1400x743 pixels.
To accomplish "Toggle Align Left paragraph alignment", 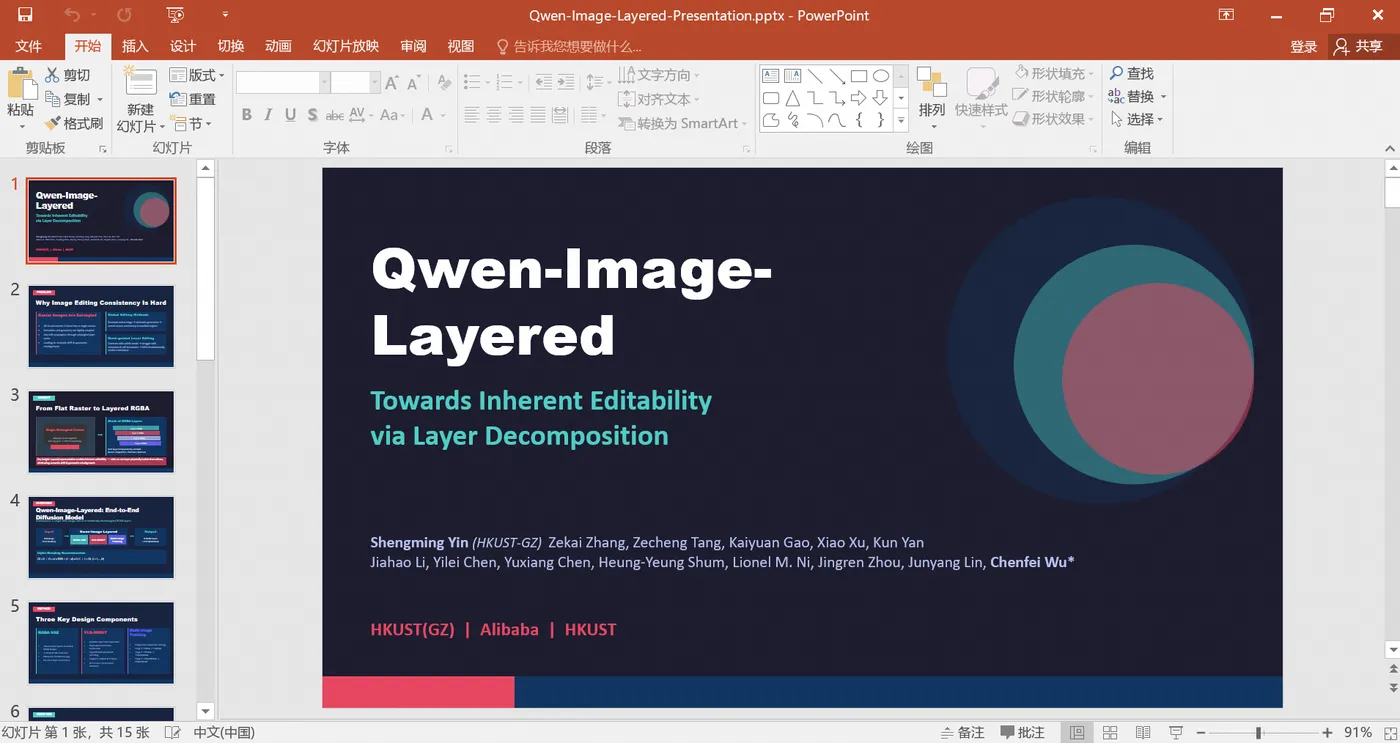I will point(472,115).
